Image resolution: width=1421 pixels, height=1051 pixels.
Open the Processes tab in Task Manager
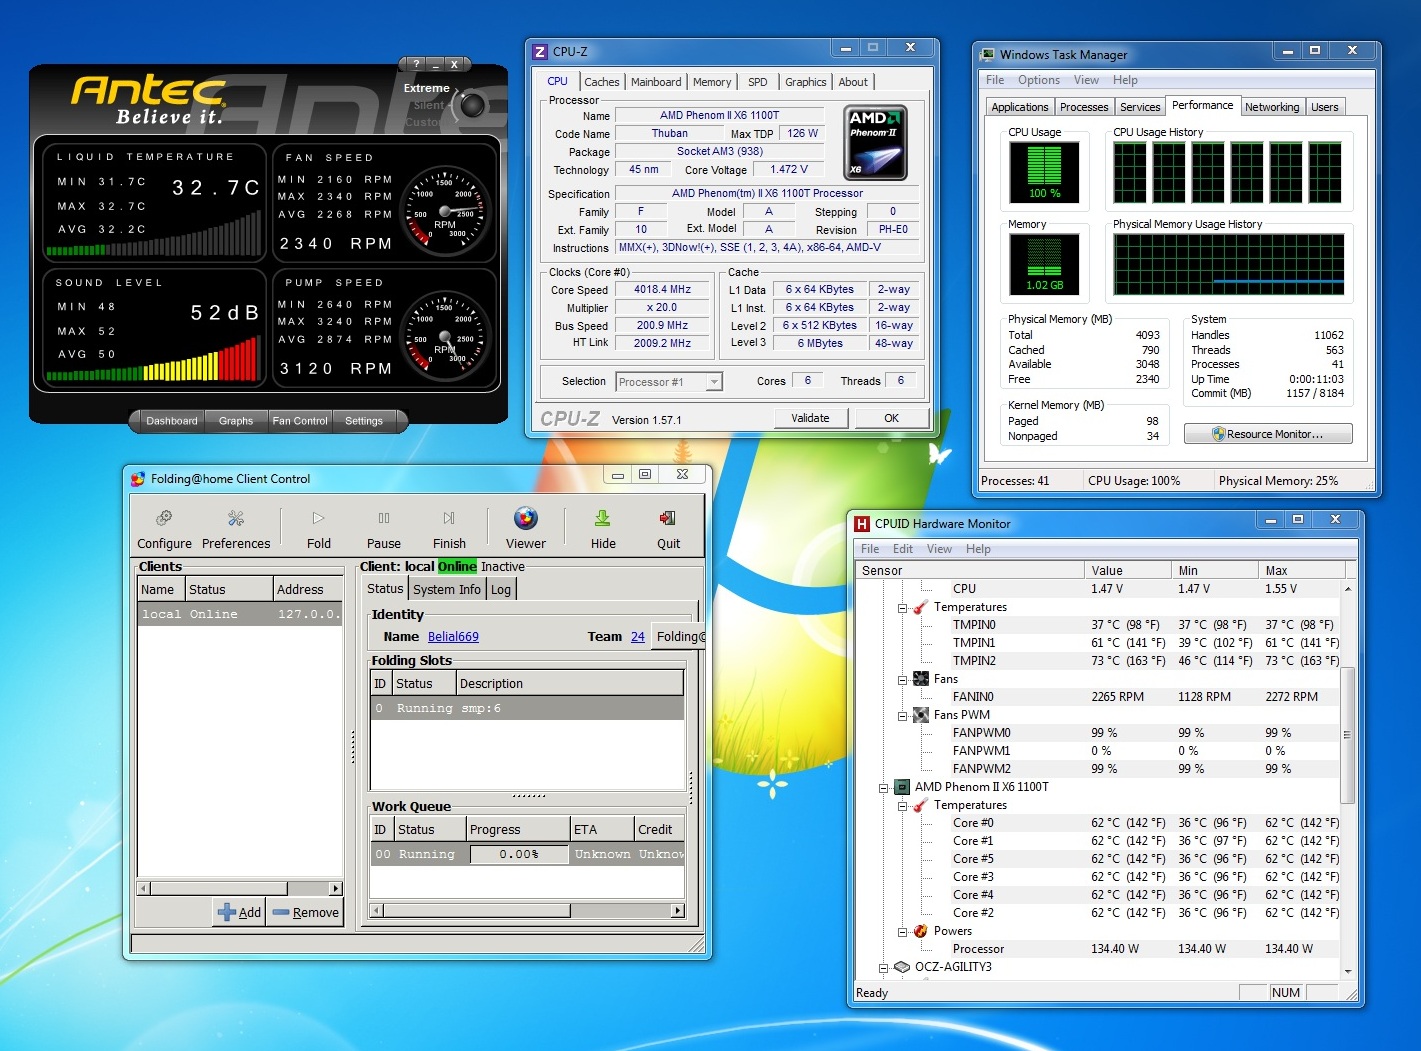pyautogui.click(x=1084, y=107)
